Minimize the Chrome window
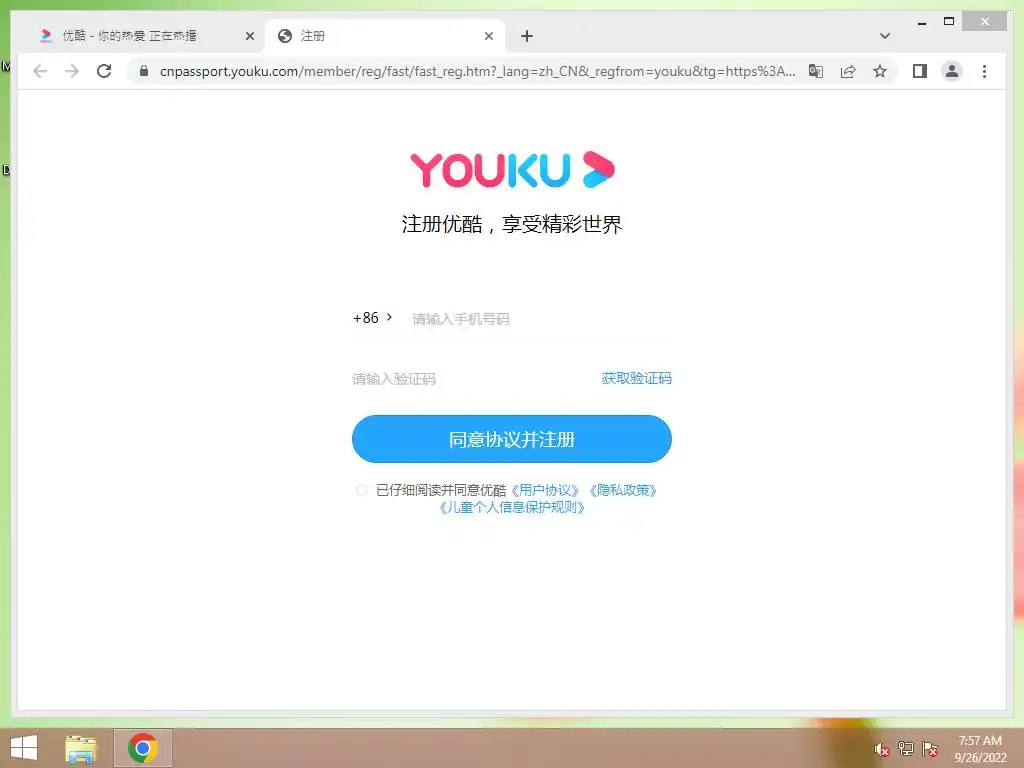The image size is (1024, 768). tap(921, 22)
